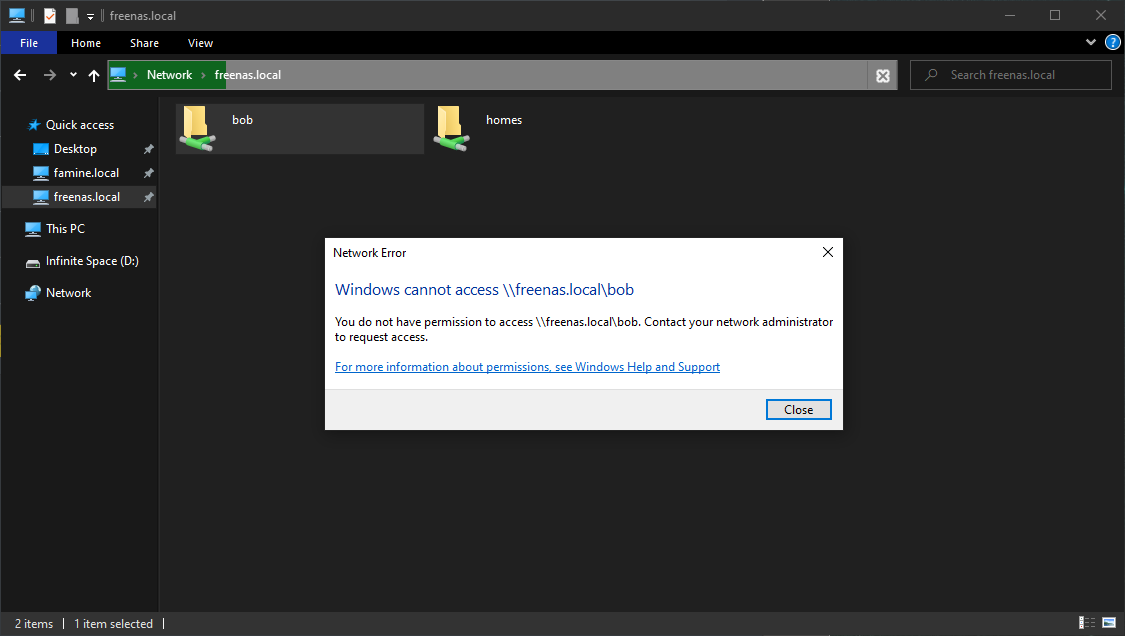Click Network in the address breadcrumb
The height and width of the screenshot is (636, 1125).
coord(169,75)
